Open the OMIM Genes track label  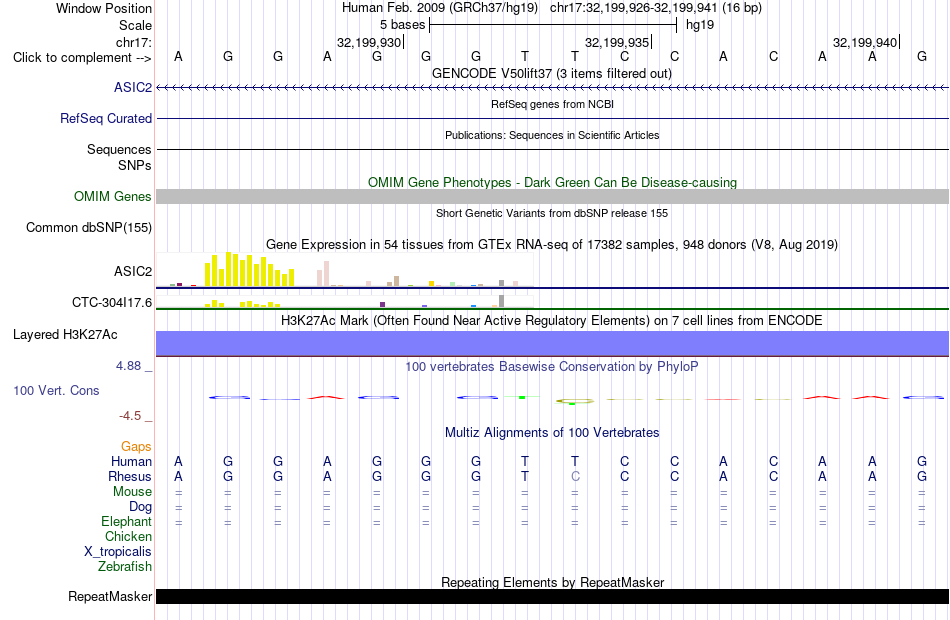coord(113,196)
